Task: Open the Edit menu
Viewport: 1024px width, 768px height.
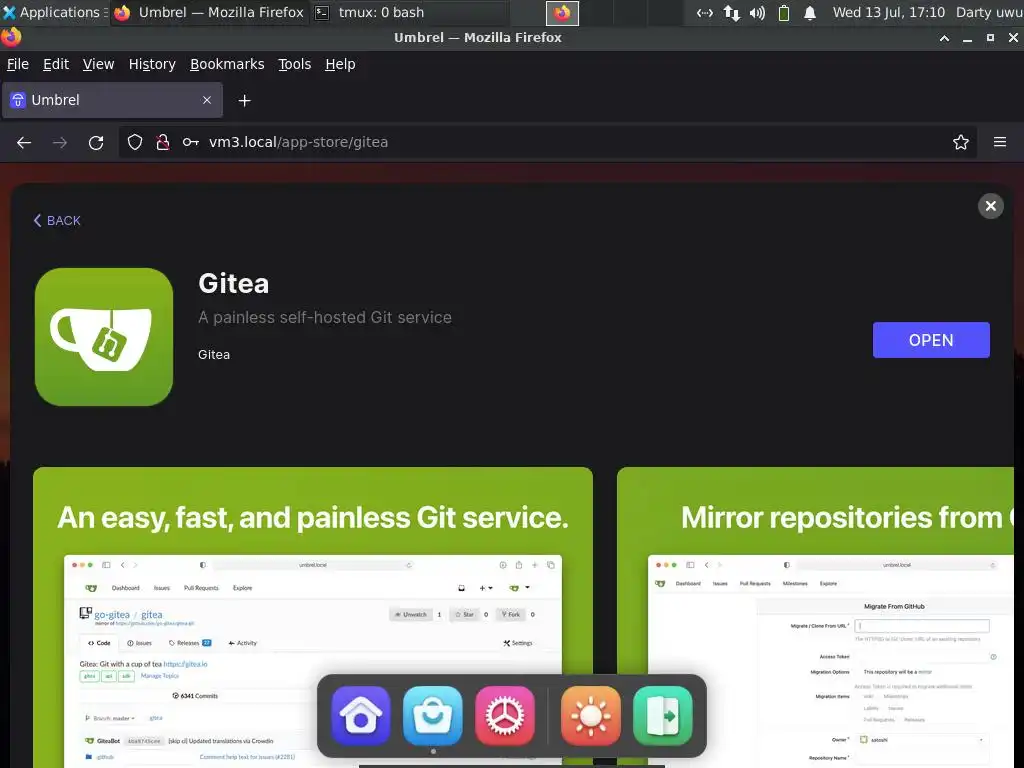Action: pos(56,64)
